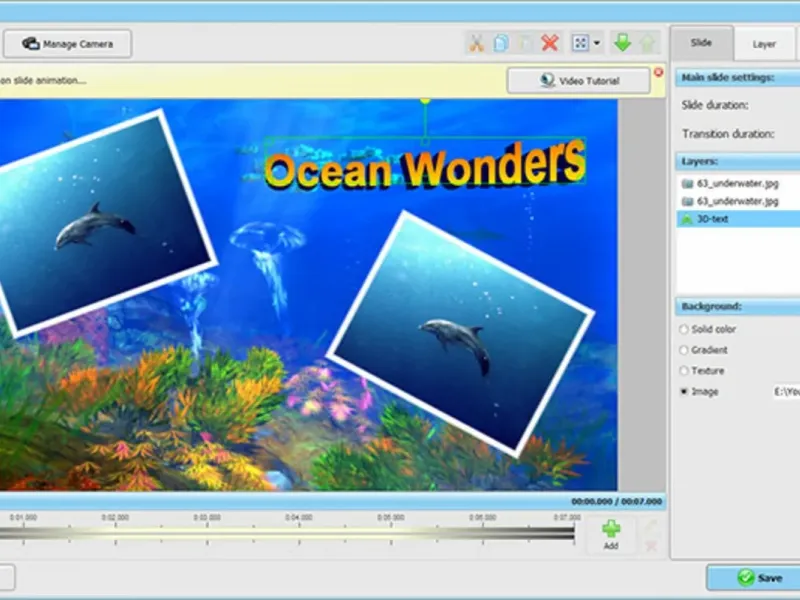Close the yellow hint bar
Image resolution: width=800 pixels, height=600 pixels.
pos(658,72)
